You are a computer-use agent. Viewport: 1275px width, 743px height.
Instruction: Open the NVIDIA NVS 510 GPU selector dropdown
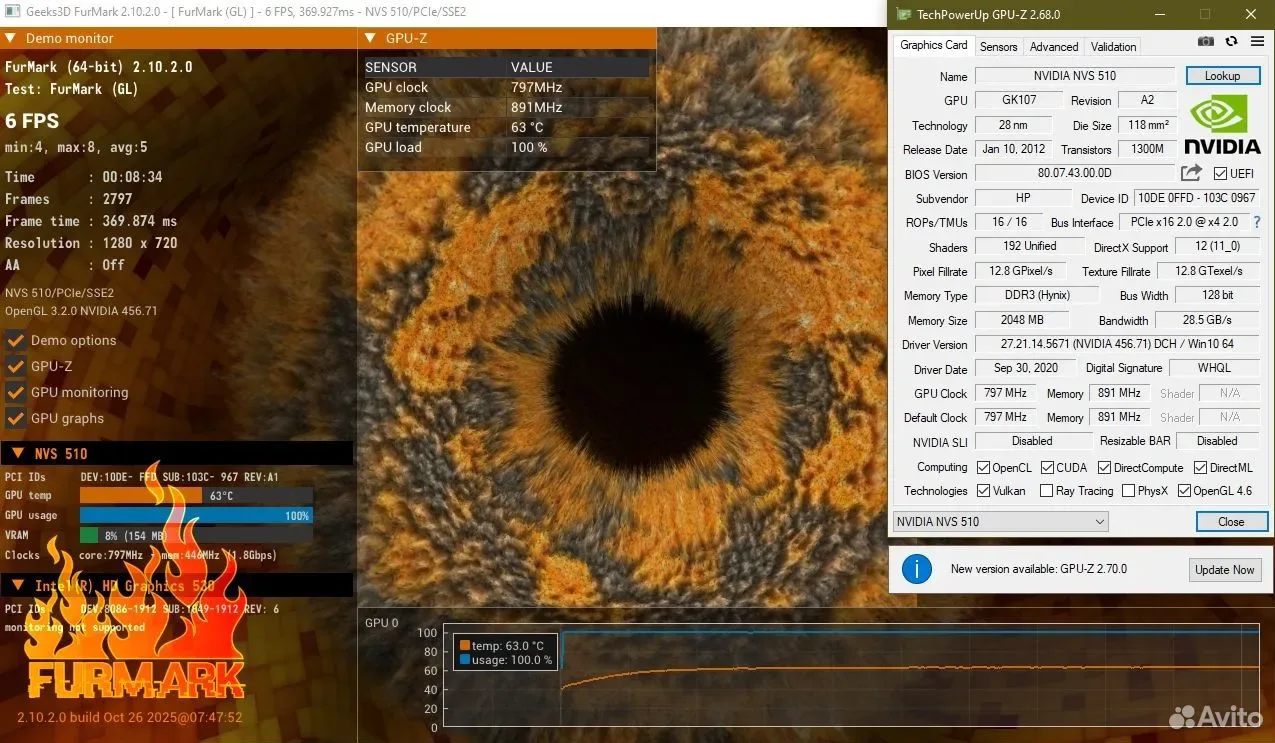(1000, 521)
